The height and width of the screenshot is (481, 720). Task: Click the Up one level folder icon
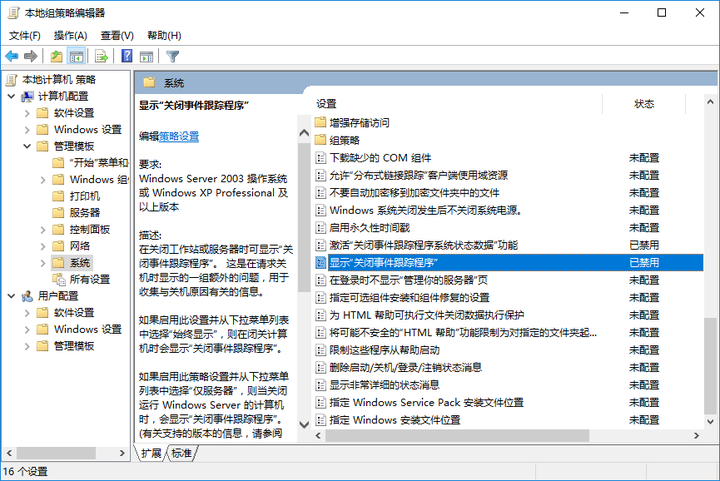pyautogui.click(x=56, y=56)
